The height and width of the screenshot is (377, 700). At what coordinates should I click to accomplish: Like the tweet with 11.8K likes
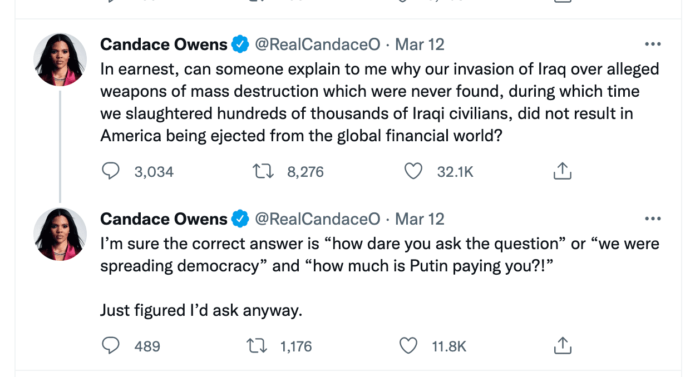(x=408, y=346)
